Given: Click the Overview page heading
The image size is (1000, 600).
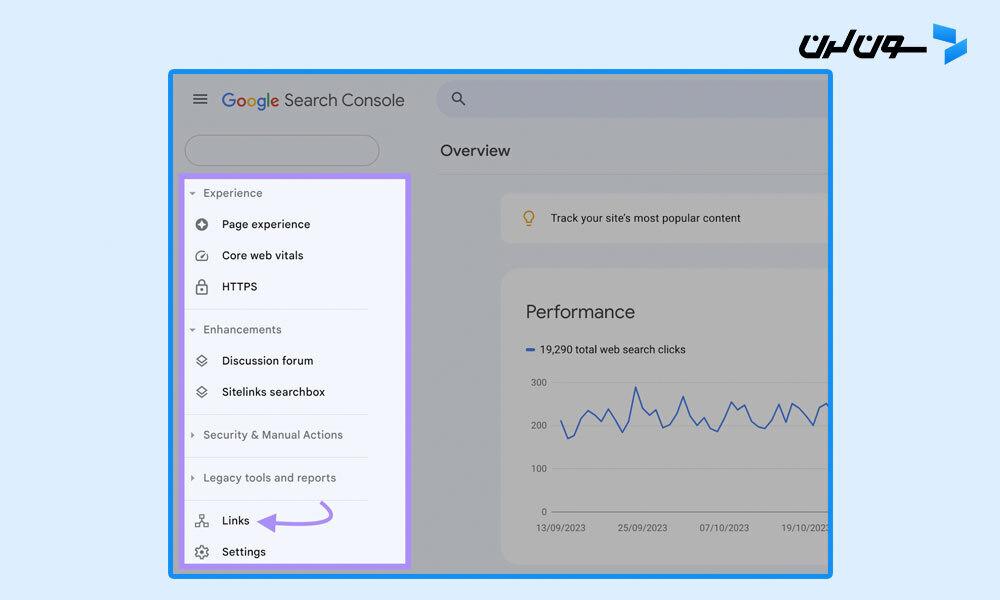Looking at the screenshot, I should [475, 150].
